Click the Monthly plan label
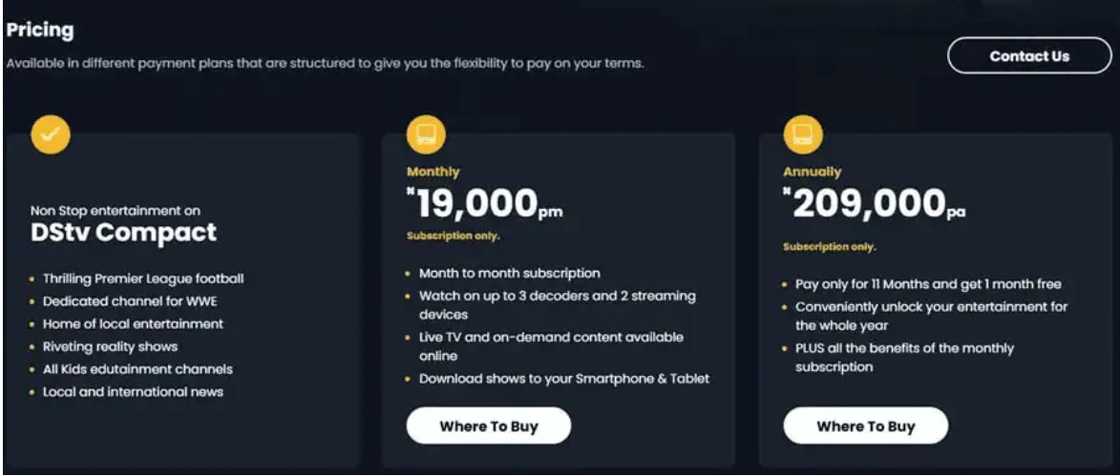Screen dimensions: 1120x476 [433, 172]
